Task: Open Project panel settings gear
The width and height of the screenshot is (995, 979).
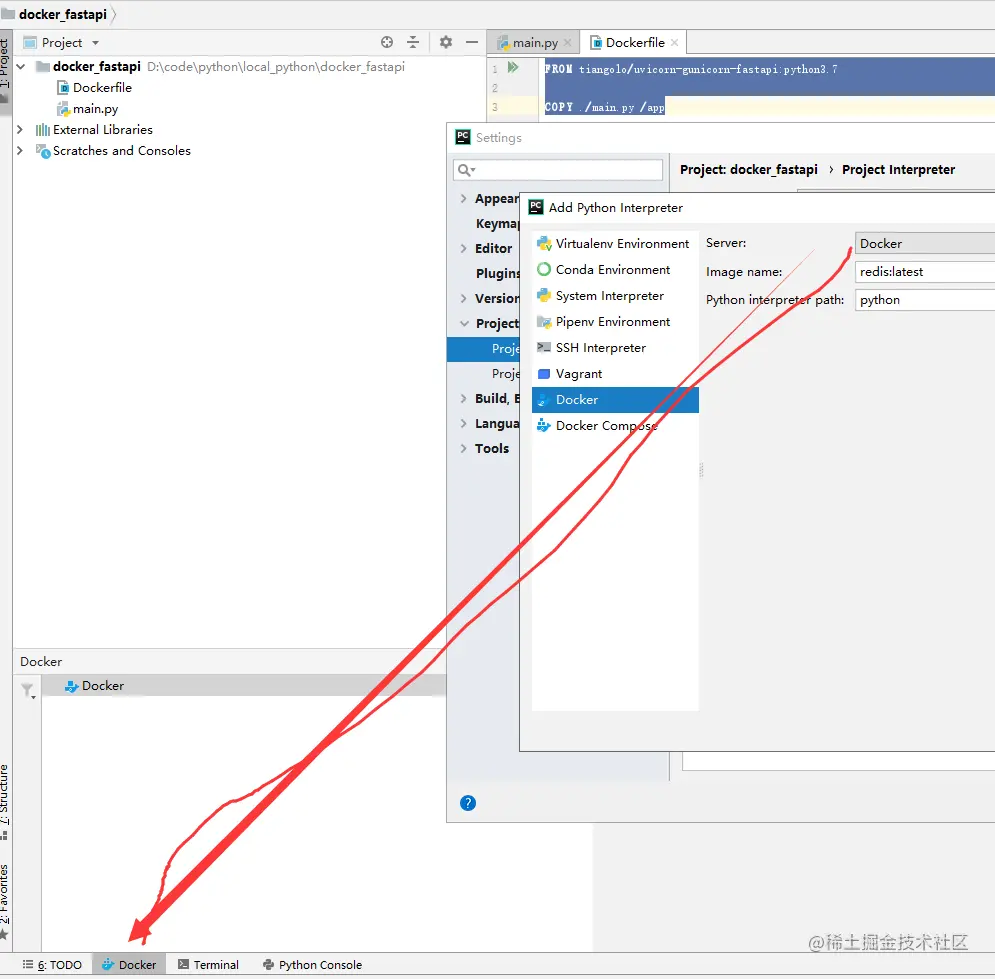Action: [445, 43]
